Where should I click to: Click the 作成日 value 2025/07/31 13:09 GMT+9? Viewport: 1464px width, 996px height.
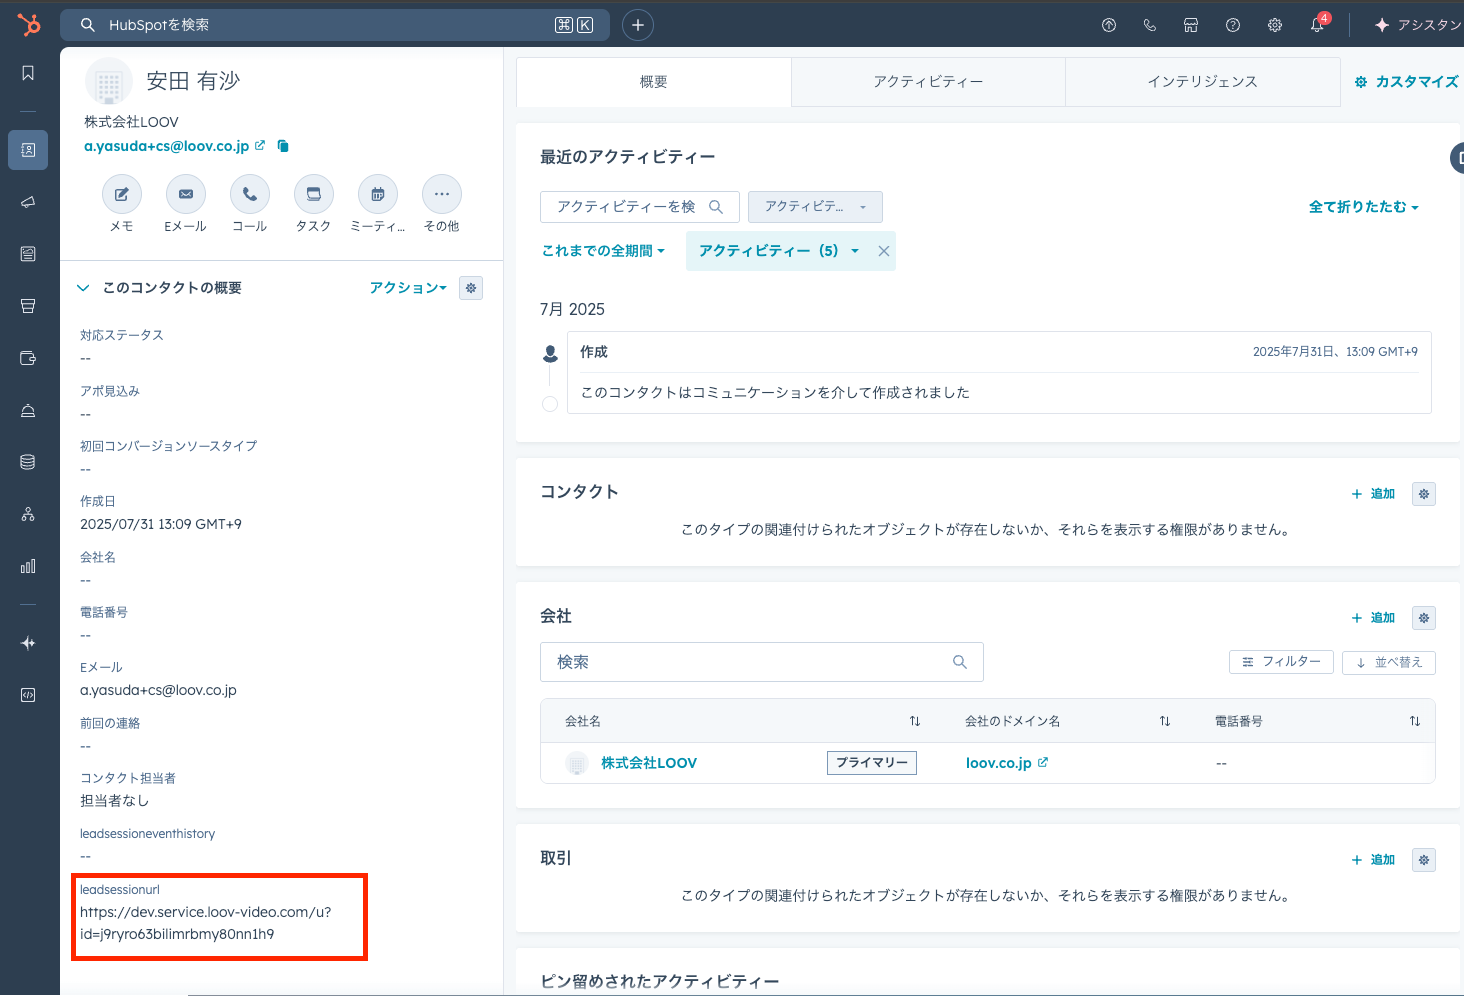(161, 524)
